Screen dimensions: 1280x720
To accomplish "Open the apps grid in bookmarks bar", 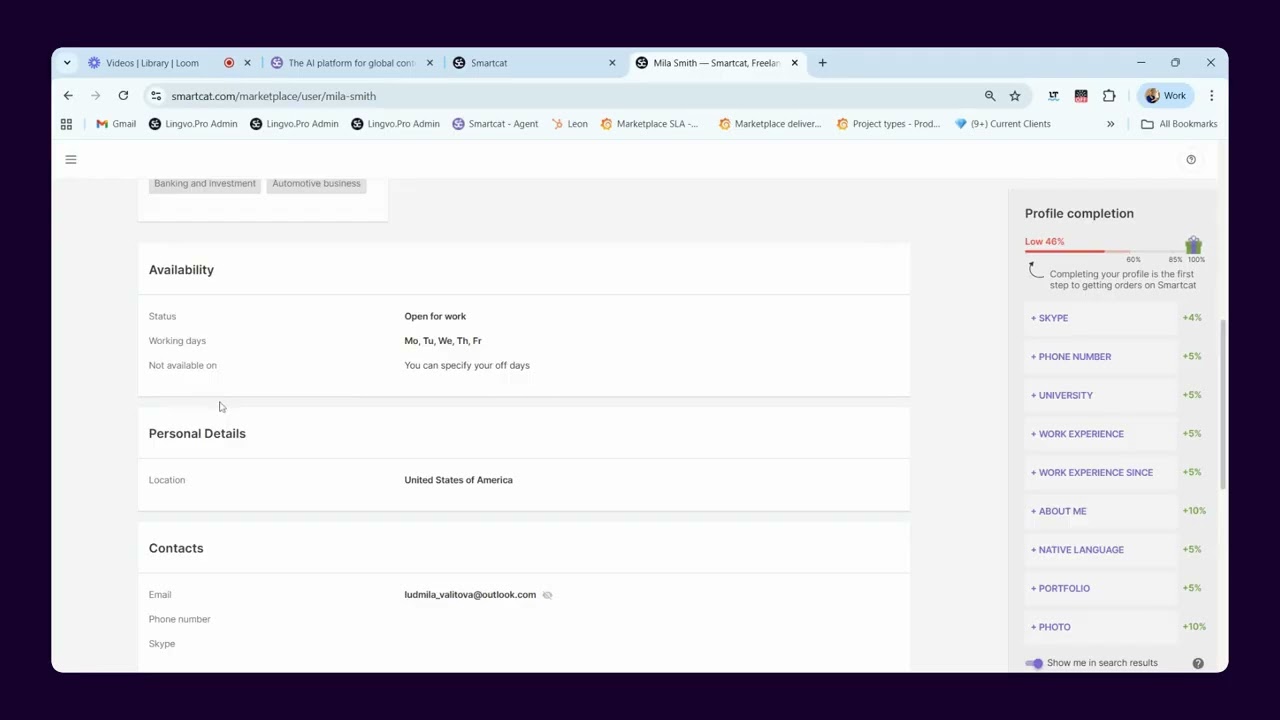I will [x=66, y=124].
